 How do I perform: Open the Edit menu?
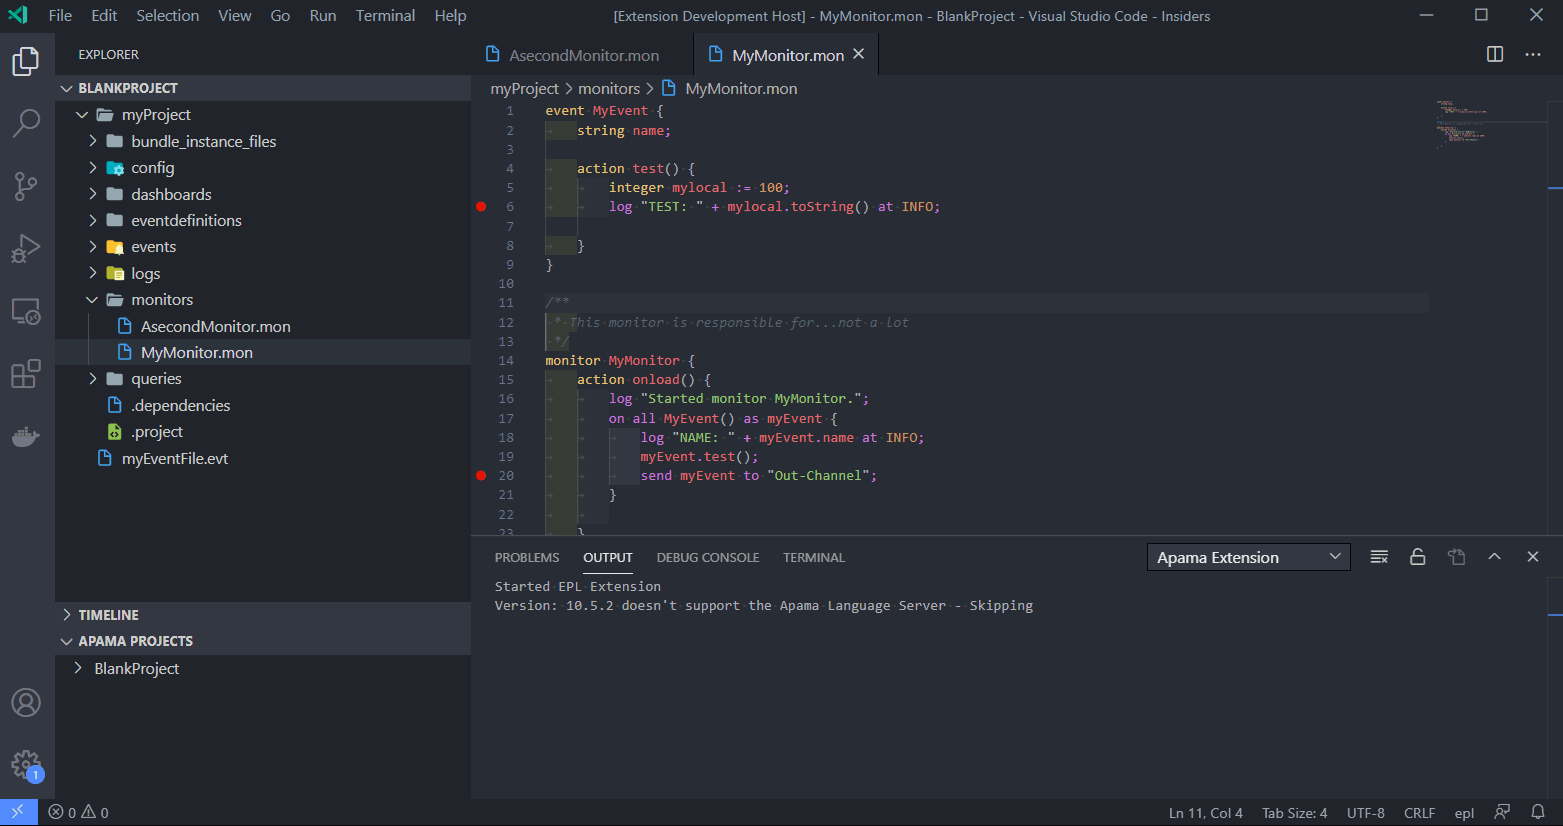click(x=104, y=16)
